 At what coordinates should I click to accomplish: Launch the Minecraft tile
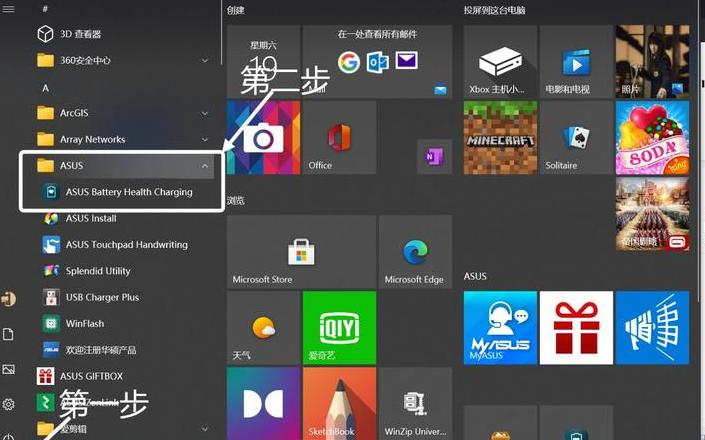[x=500, y=138]
